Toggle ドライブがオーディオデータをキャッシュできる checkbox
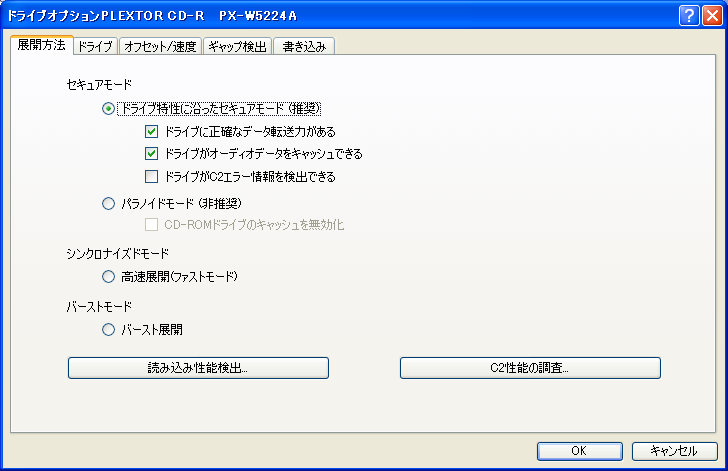Viewport: 728px width, 471px height. coord(152,154)
